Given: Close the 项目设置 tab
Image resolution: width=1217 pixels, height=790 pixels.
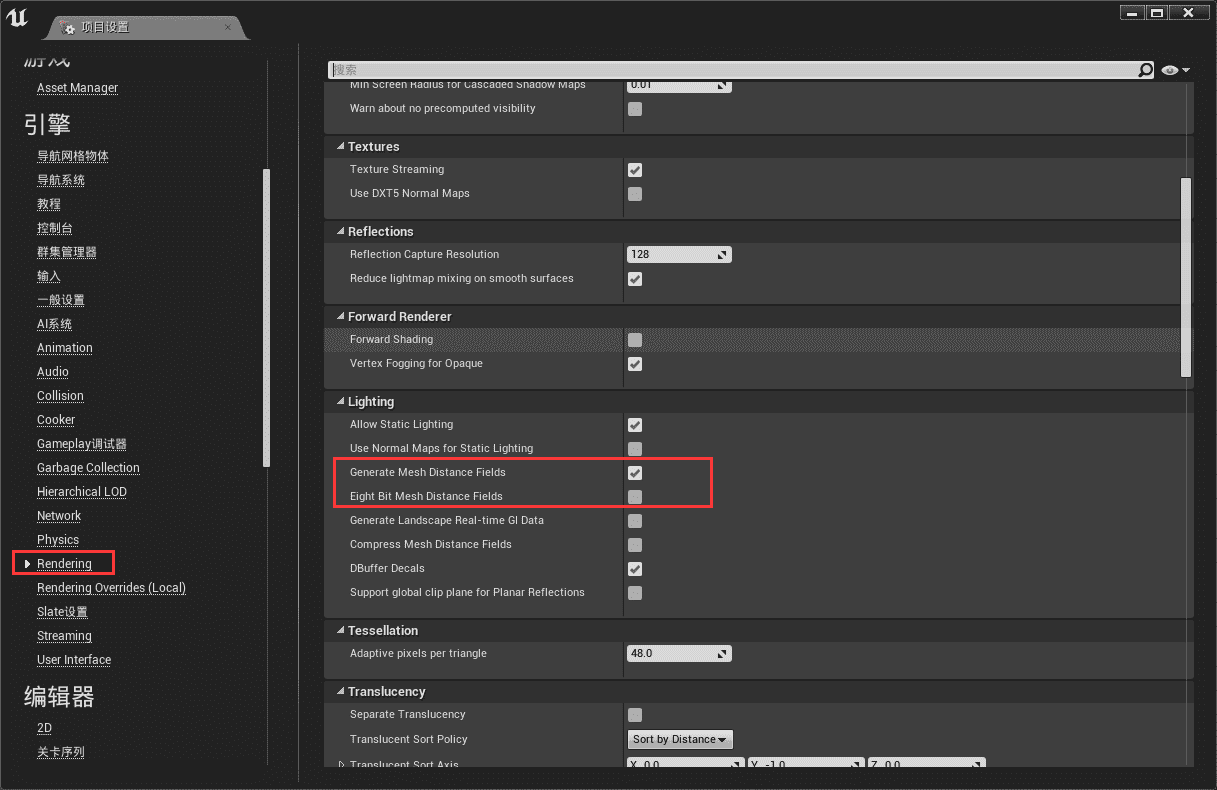Looking at the screenshot, I should [x=228, y=27].
